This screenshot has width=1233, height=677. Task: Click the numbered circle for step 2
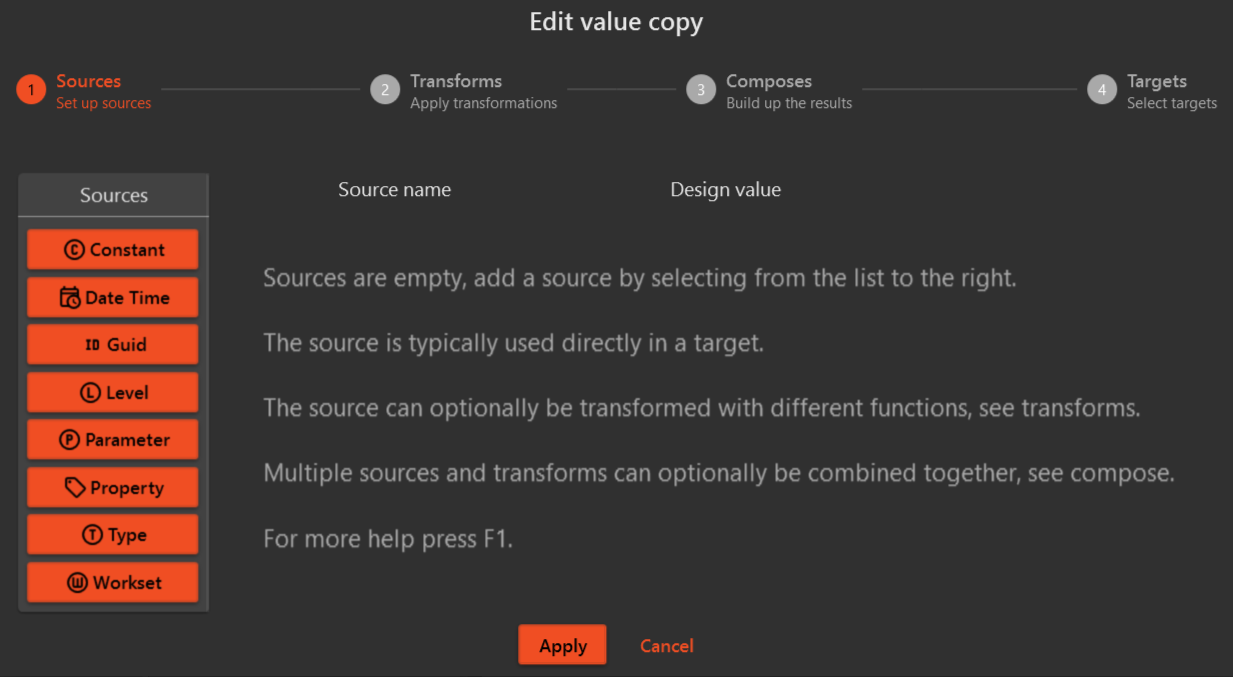click(x=385, y=90)
